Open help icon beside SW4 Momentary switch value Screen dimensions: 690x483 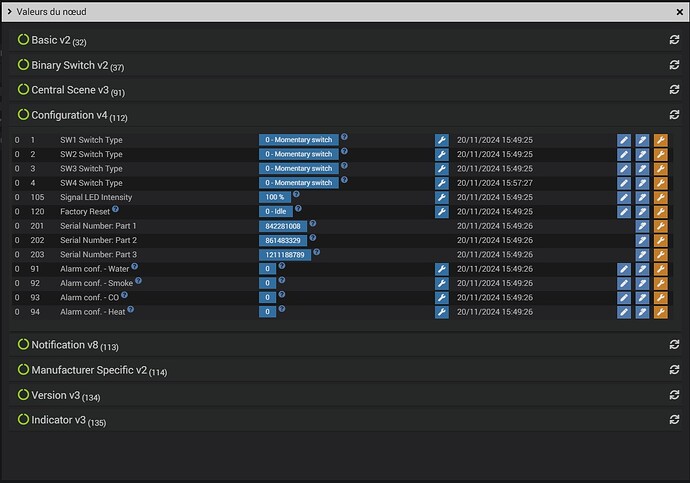[344, 179]
